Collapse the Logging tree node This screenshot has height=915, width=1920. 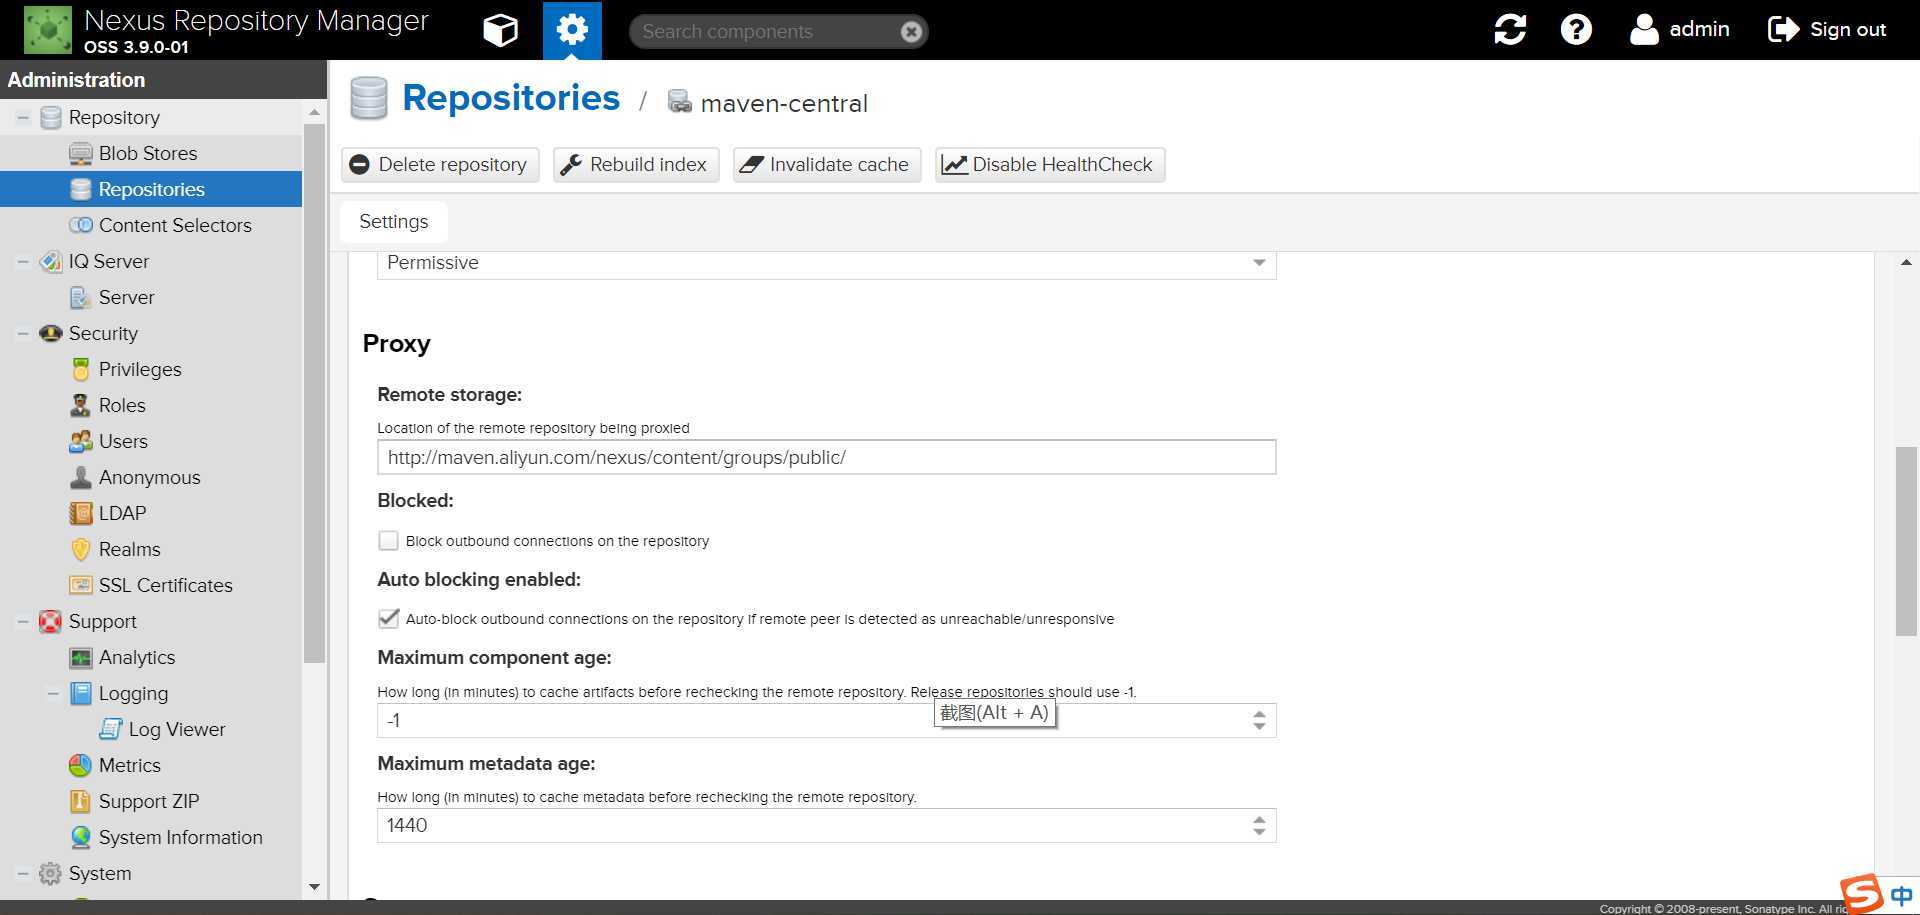52,693
